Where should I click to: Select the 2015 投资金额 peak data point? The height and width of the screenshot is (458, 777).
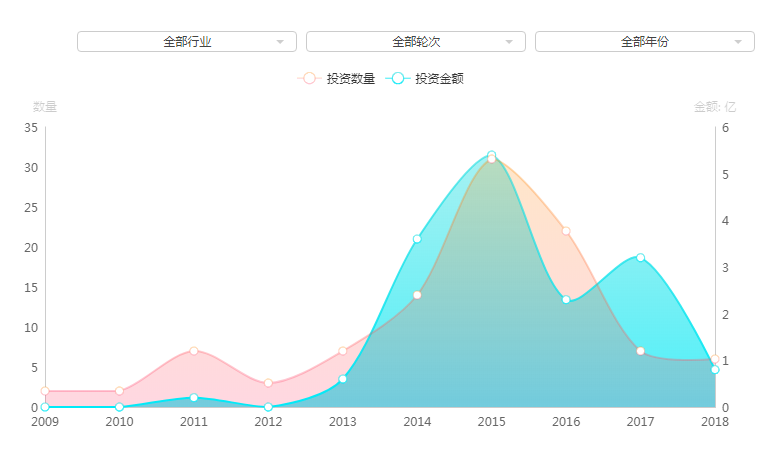point(492,155)
